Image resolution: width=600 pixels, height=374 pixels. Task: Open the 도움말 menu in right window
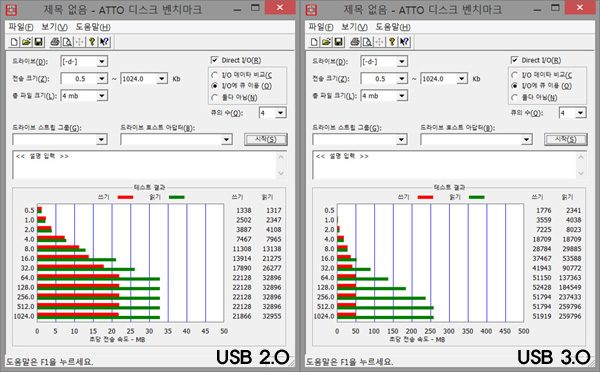pos(393,27)
